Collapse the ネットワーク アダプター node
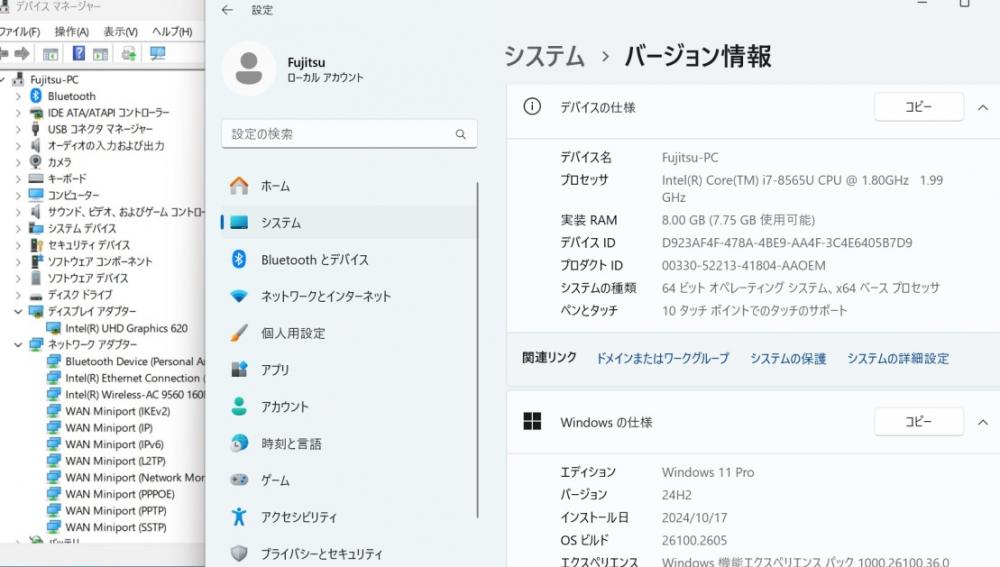The image size is (1000, 567). tap(18, 344)
